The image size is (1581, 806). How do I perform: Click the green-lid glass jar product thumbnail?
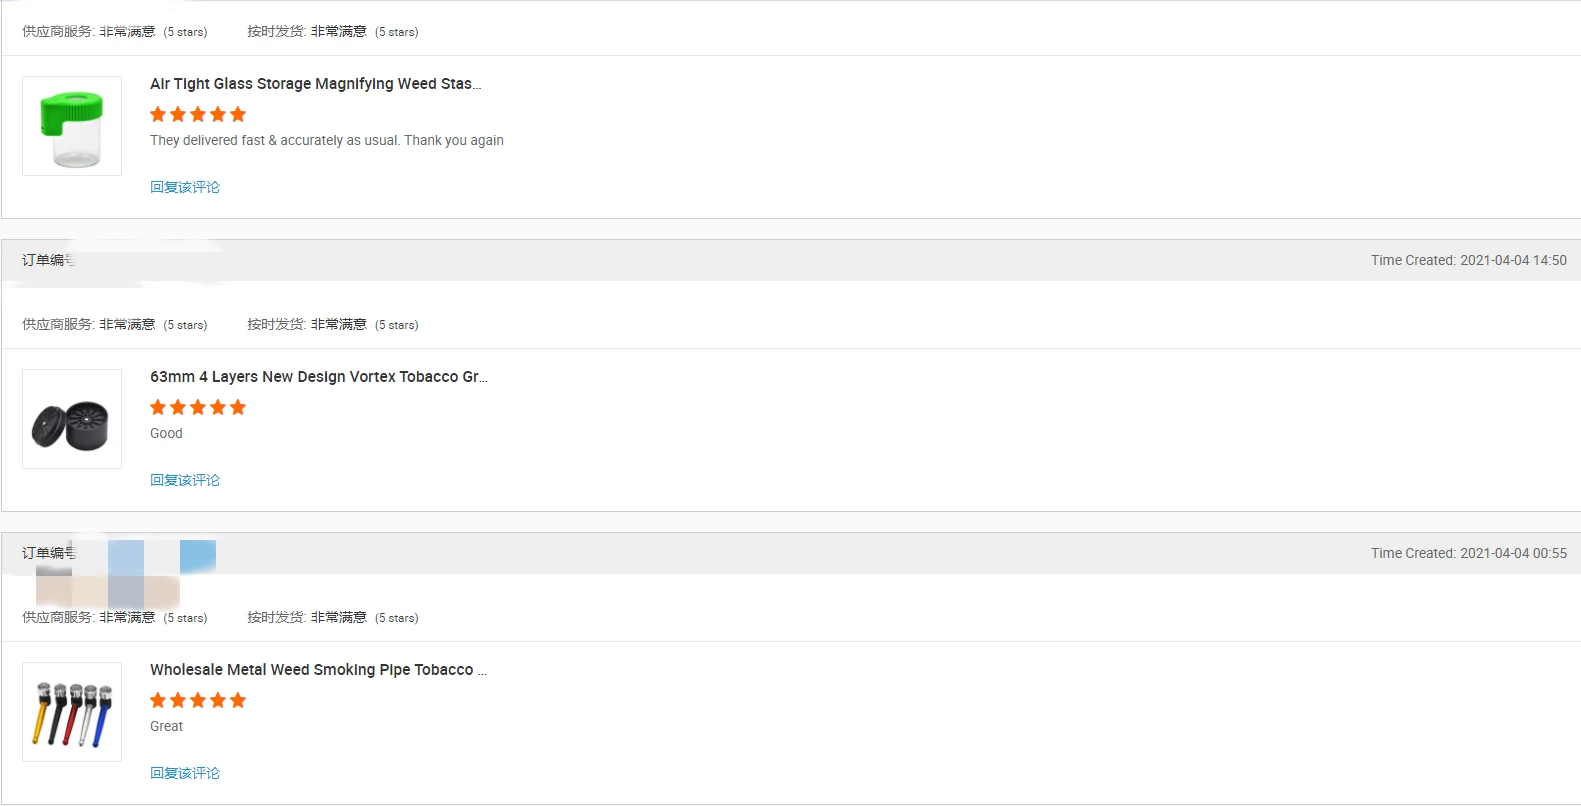click(x=72, y=126)
